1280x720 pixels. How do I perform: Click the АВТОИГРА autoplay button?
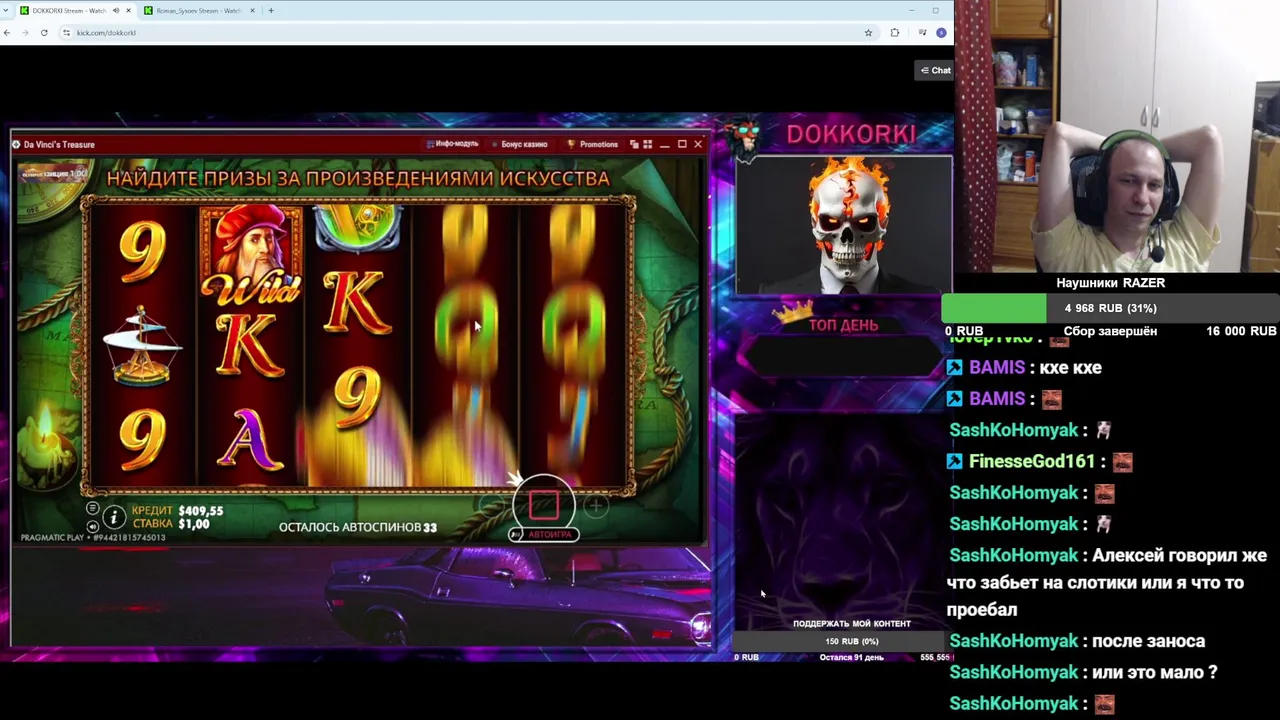coord(544,535)
